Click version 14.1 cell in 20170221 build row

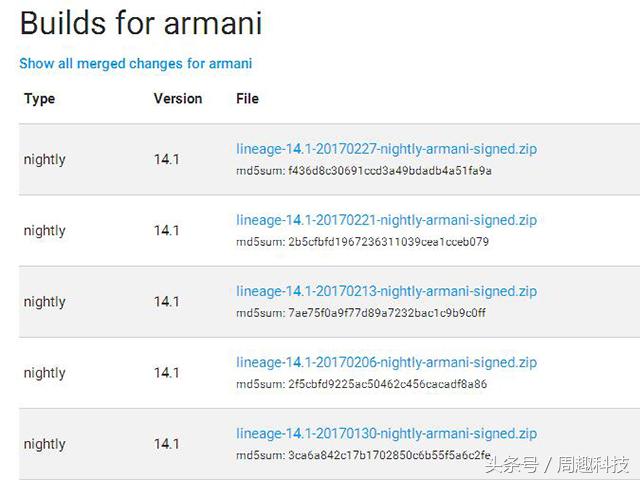tap(166, 230)
